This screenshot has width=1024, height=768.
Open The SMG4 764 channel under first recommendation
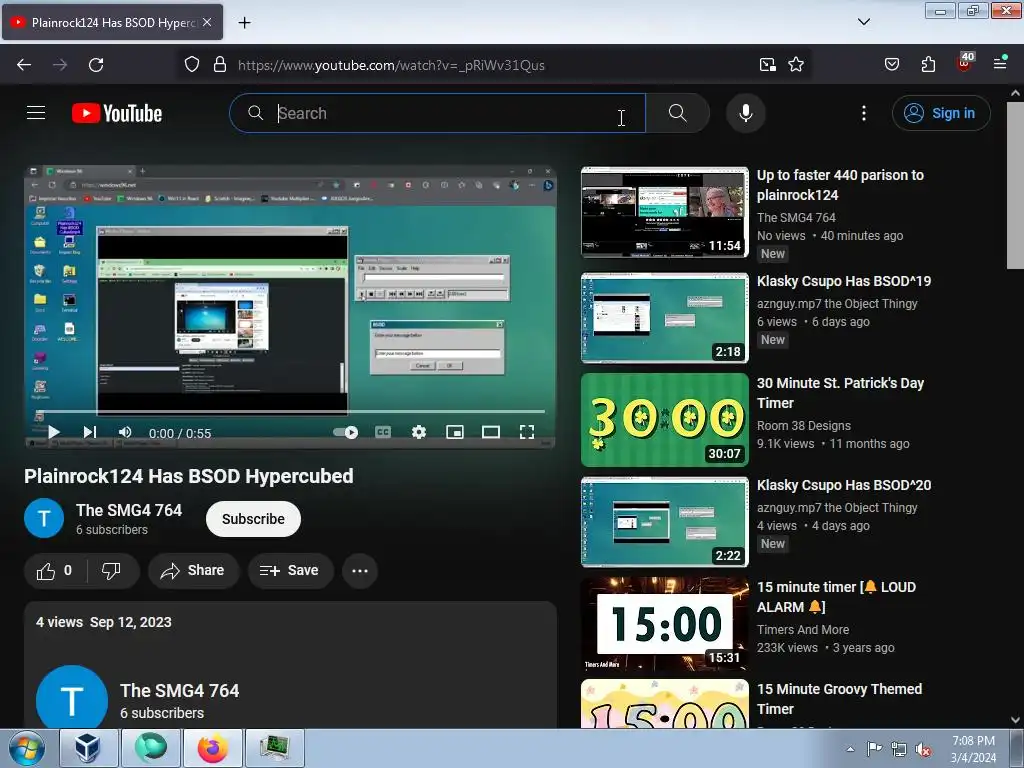796,217
